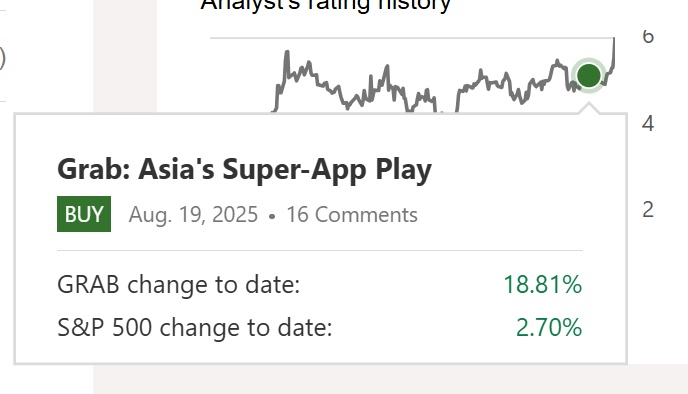Open the 16 Comments link

[352, 215]
